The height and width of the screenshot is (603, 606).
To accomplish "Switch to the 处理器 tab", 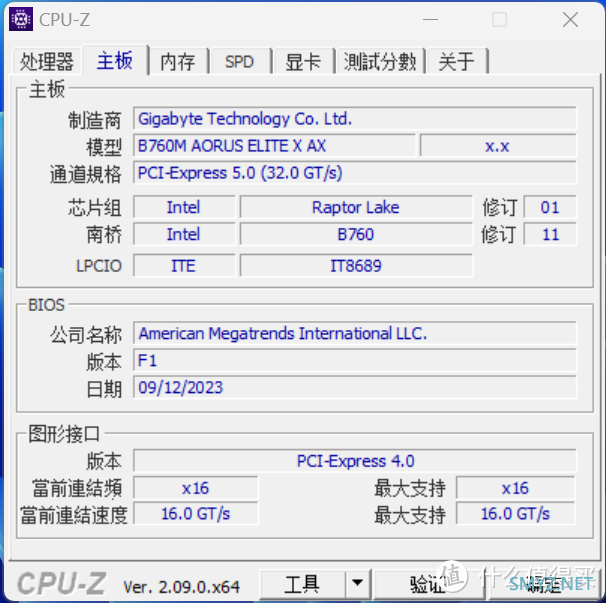I will (47, 61).
